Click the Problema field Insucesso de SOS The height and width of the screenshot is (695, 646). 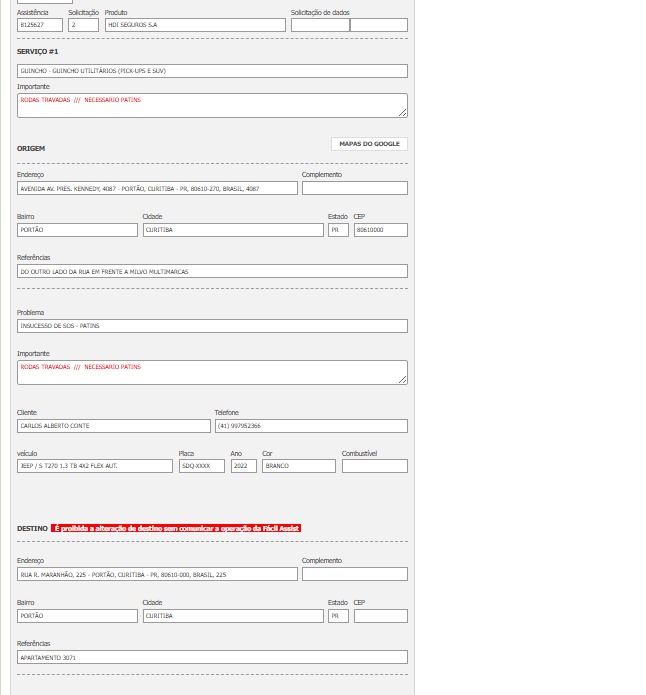(212, 326)
